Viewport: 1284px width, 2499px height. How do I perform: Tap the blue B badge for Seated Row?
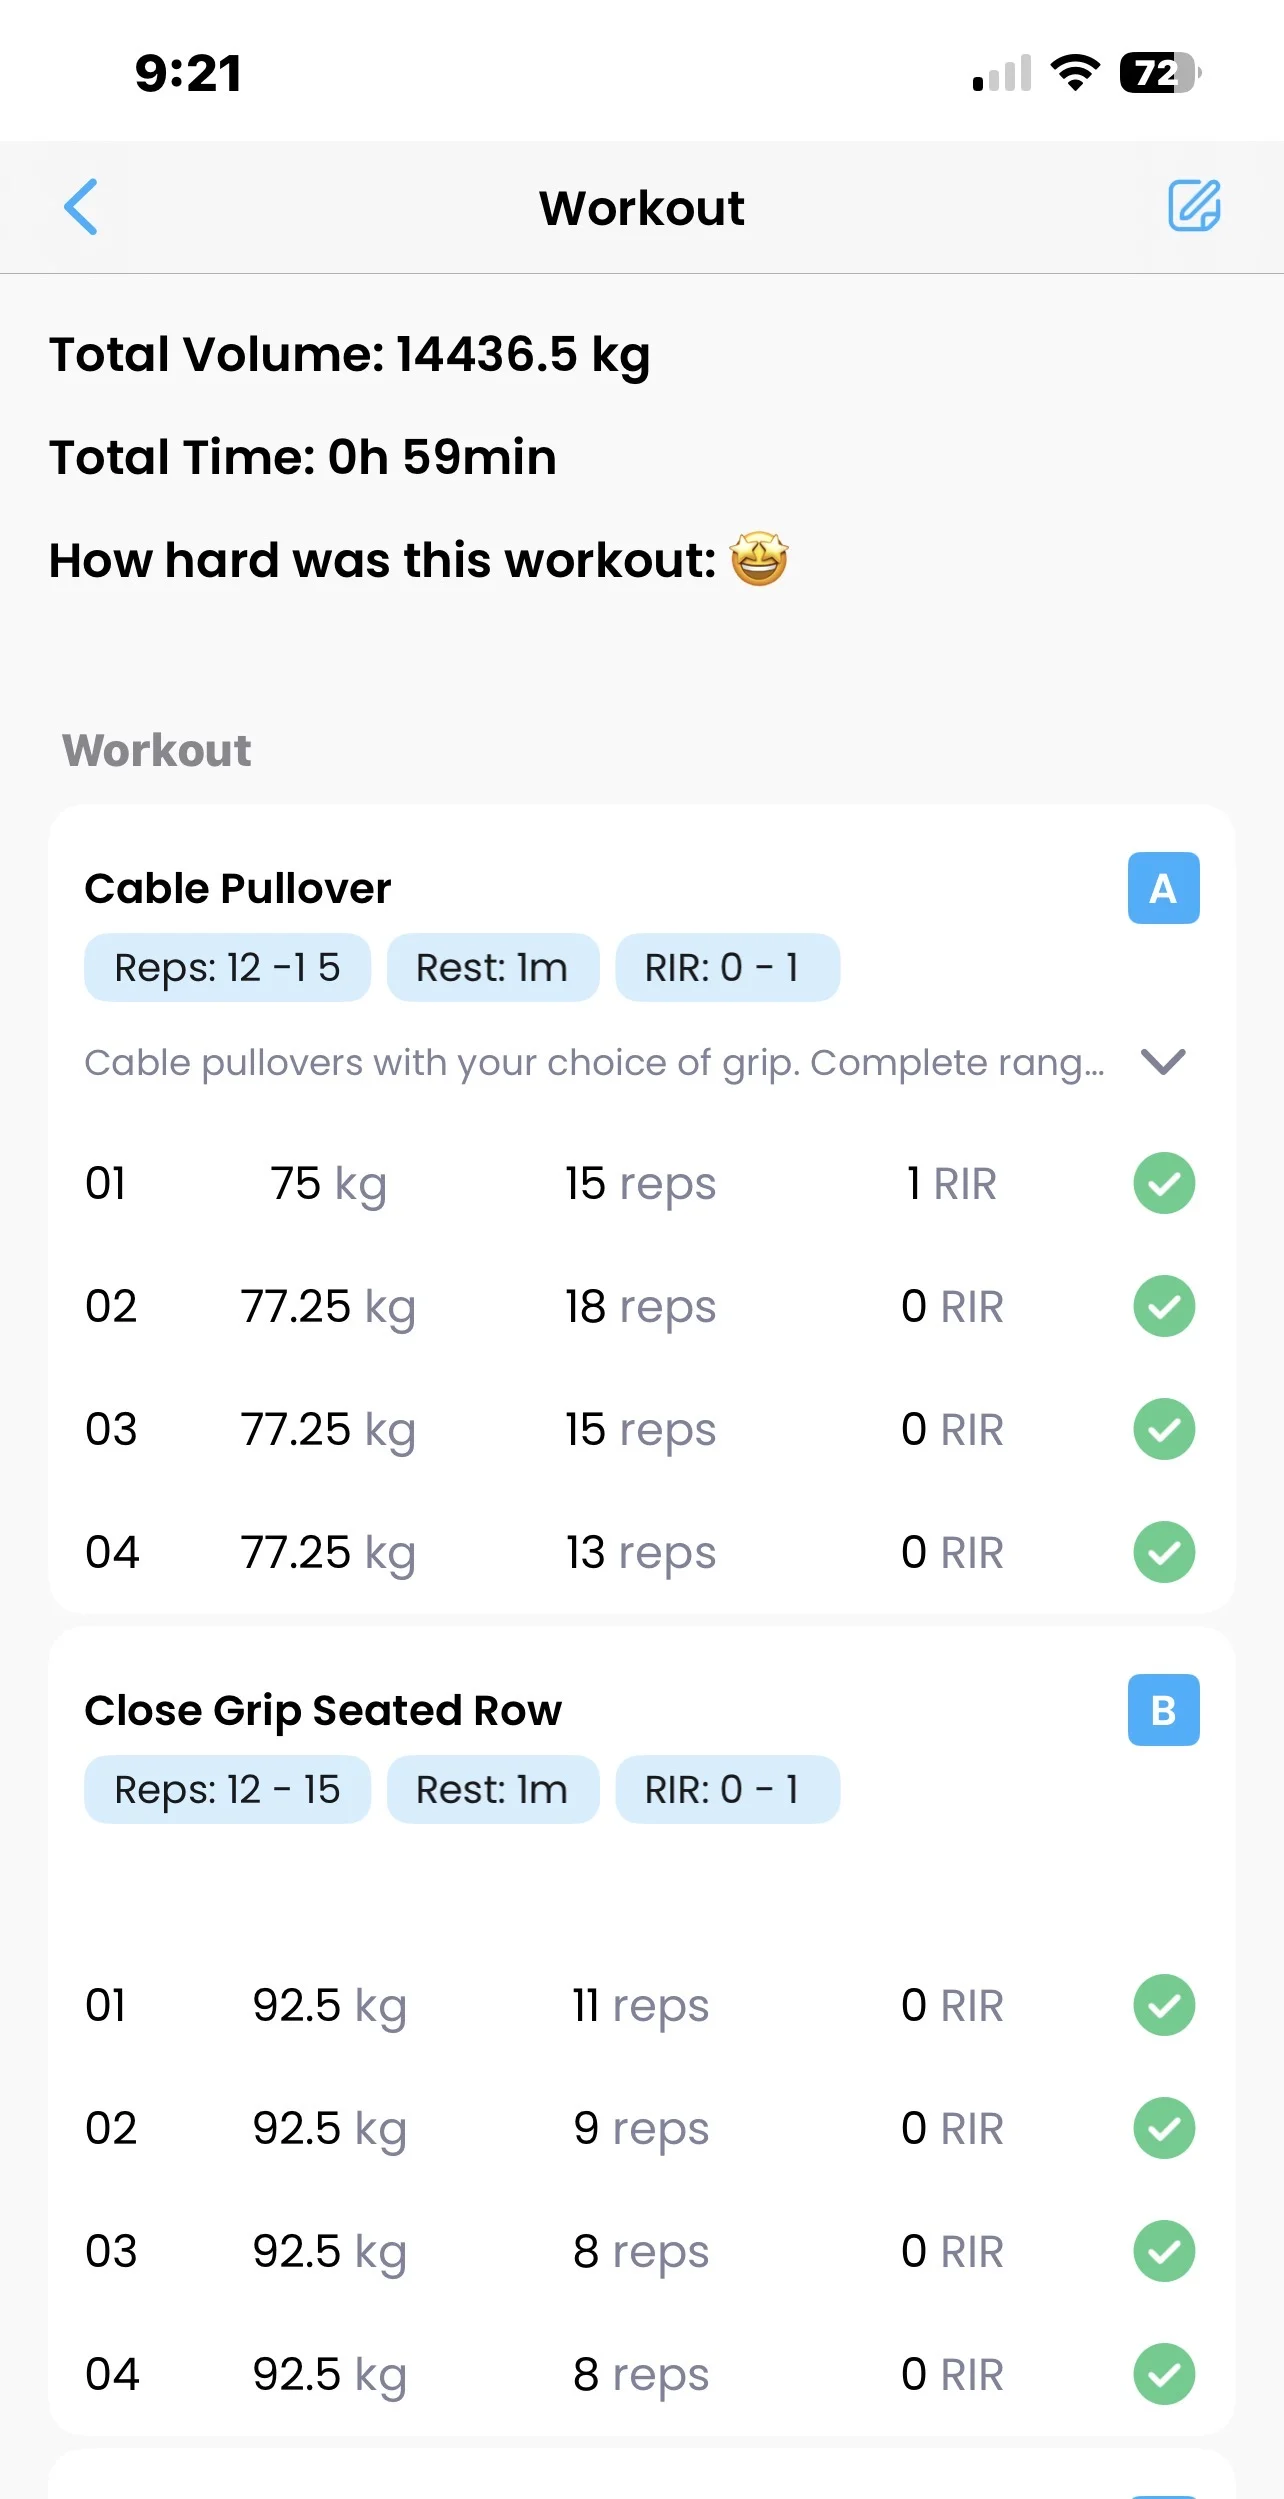tap(1163, 1710)
